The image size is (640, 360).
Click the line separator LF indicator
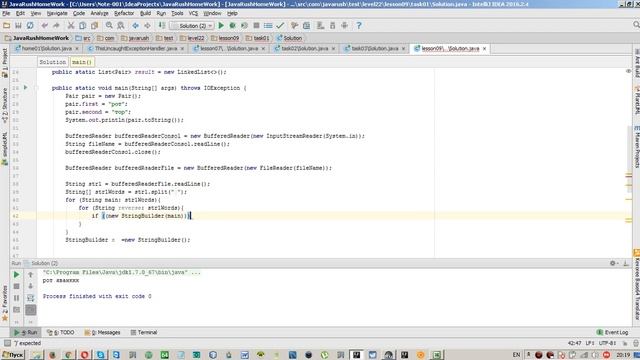[590, 343]
